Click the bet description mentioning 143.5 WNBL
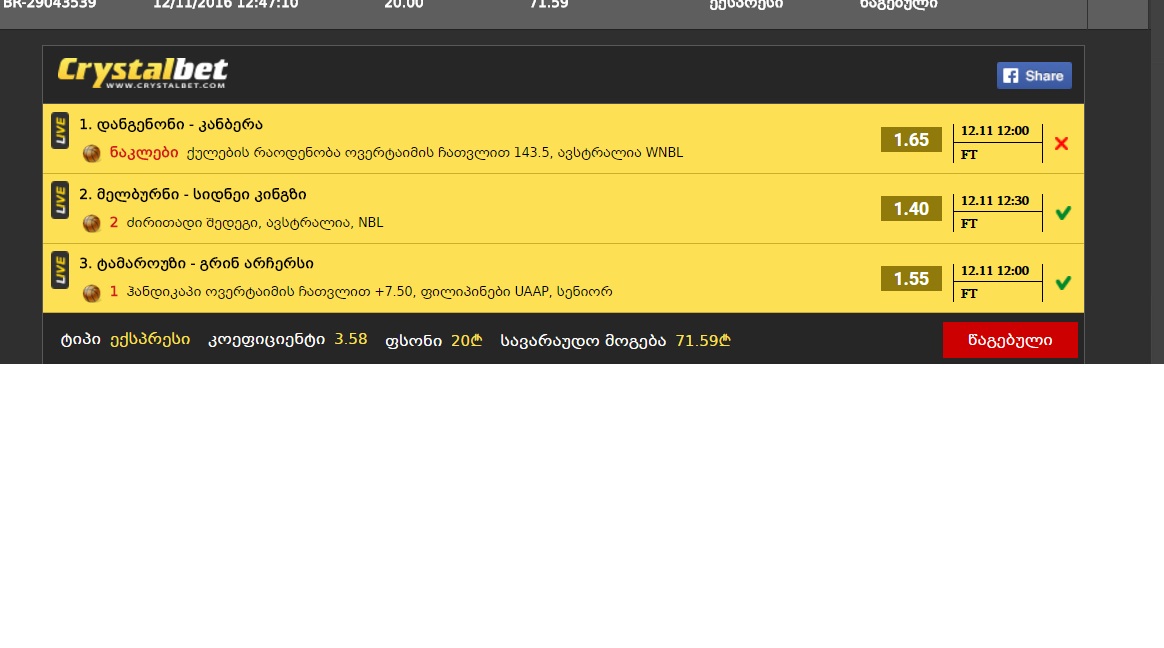1164x648 pixels. pos(435,152)
